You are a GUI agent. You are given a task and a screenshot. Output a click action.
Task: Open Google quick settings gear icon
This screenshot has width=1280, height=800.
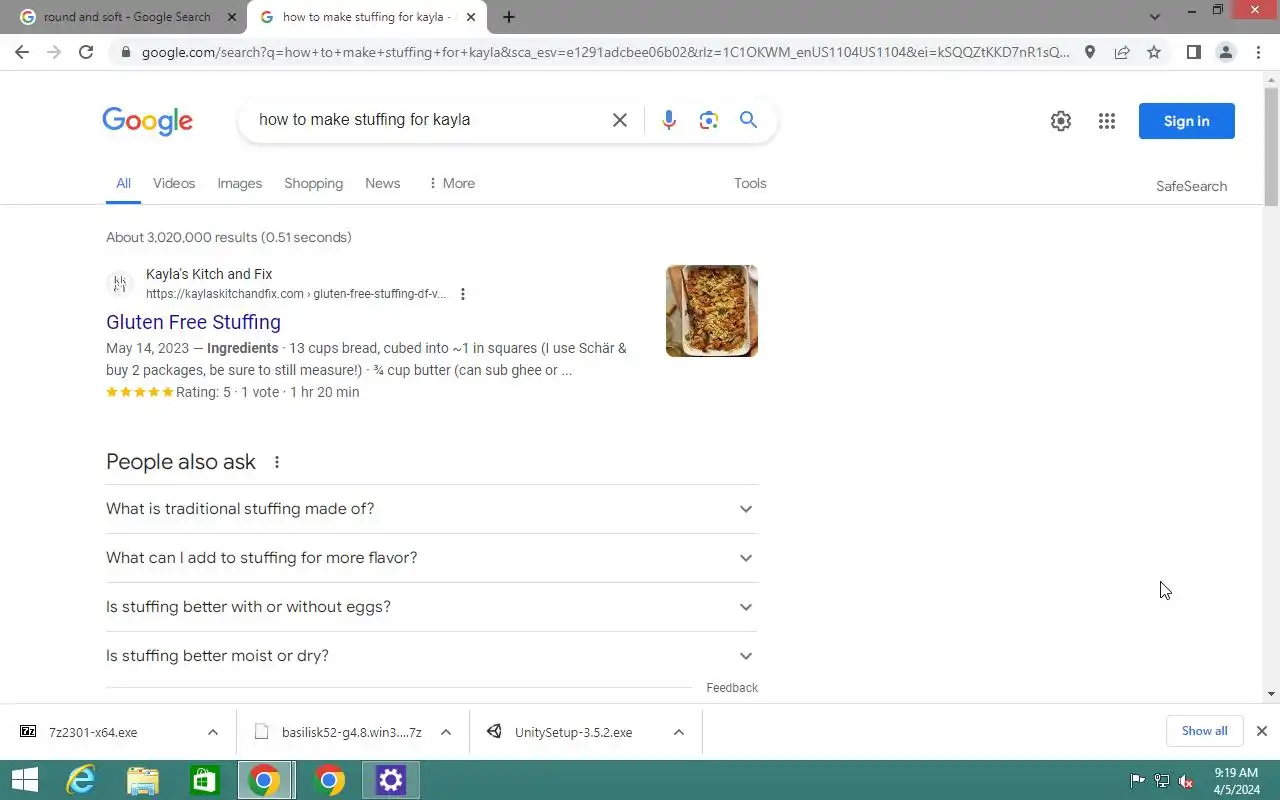click(1061, 121)
